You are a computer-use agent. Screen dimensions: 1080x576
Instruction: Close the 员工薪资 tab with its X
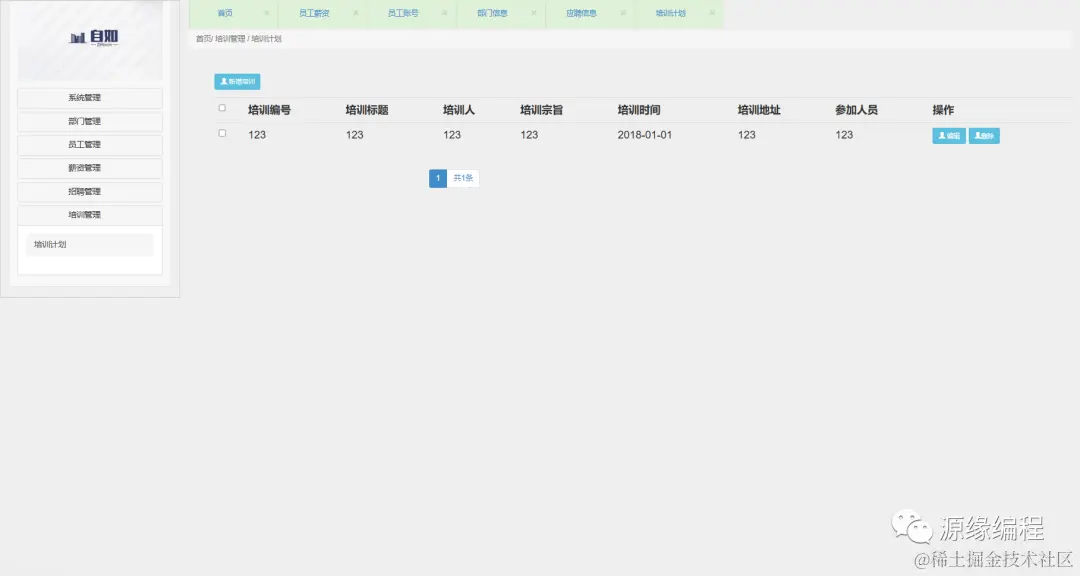tap(355, 13)
